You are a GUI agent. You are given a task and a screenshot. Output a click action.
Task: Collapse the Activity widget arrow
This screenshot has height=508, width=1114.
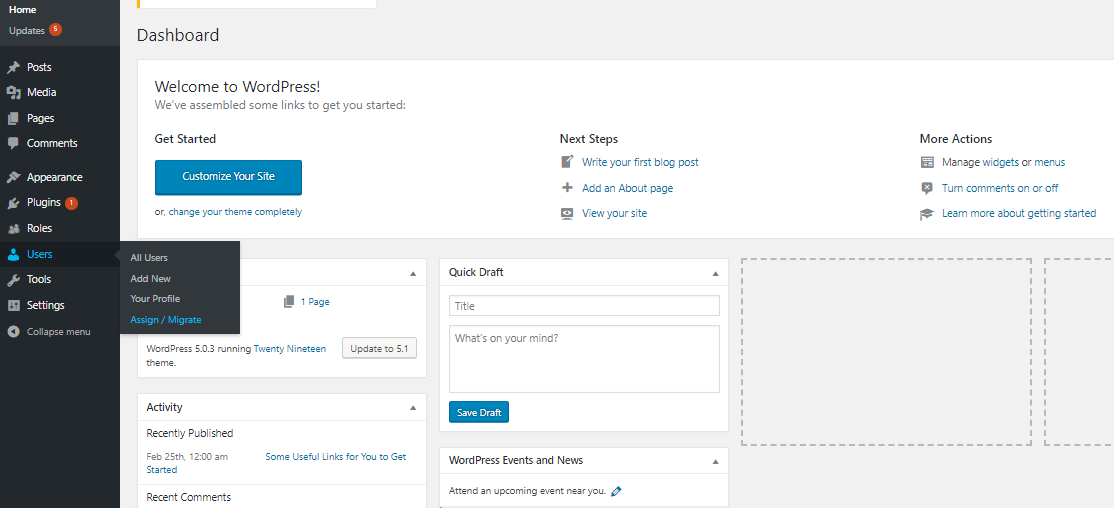413,408
